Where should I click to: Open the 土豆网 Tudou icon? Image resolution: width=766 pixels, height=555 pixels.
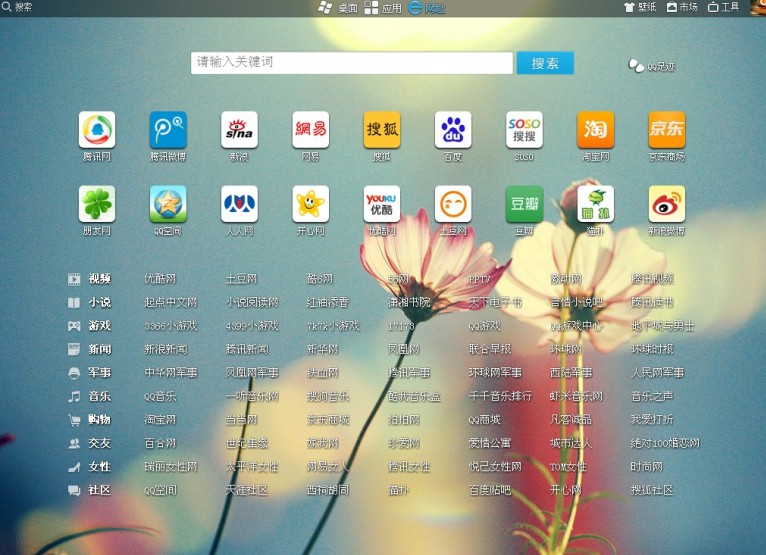(453, 204)
